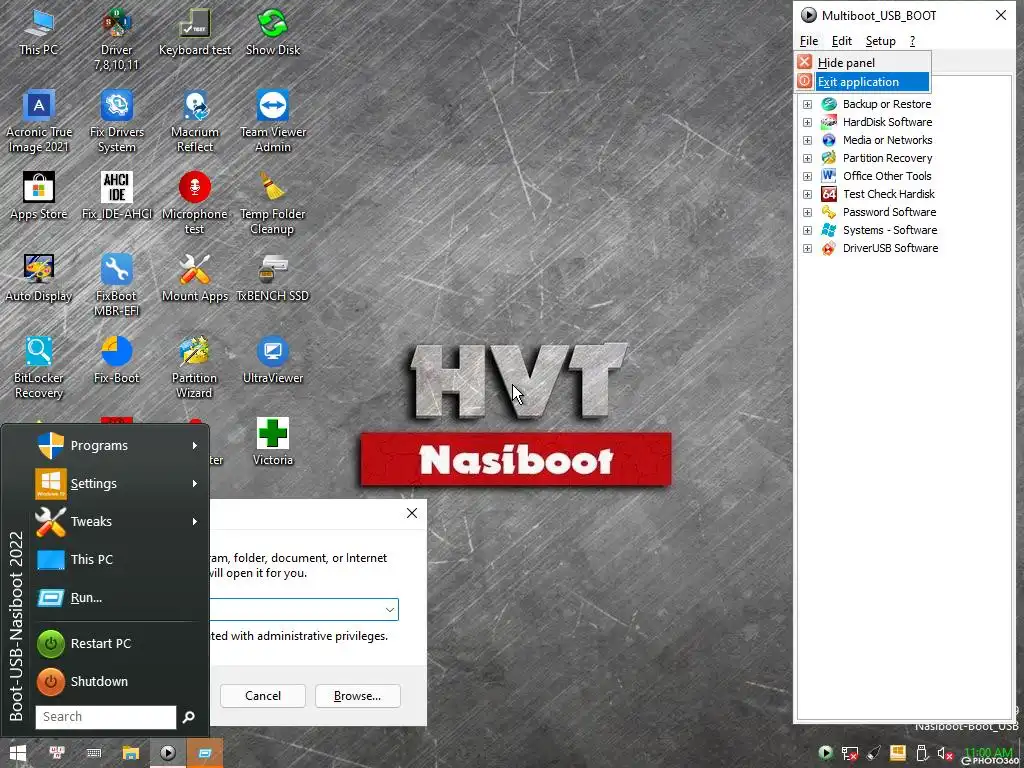Open Partition Wizard
Screen dimensions: 1024x768
tap(195, 368)
